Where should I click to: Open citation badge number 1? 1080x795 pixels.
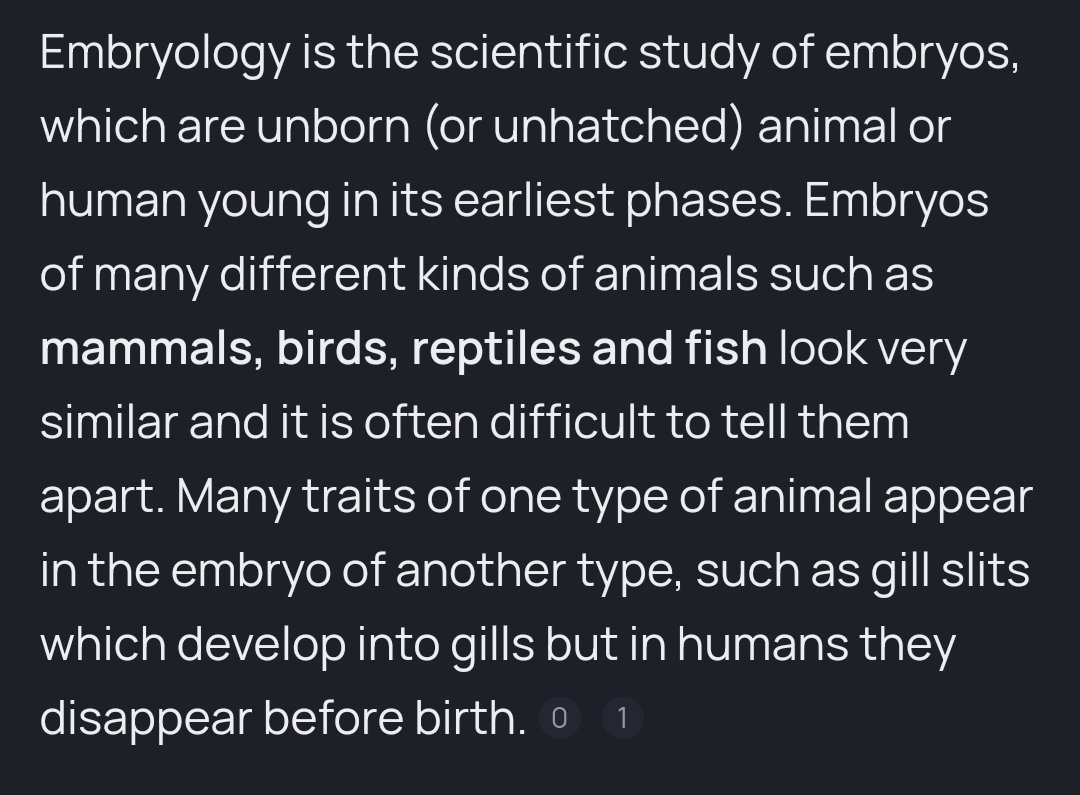pyautogui.click(x=623, y=718)
